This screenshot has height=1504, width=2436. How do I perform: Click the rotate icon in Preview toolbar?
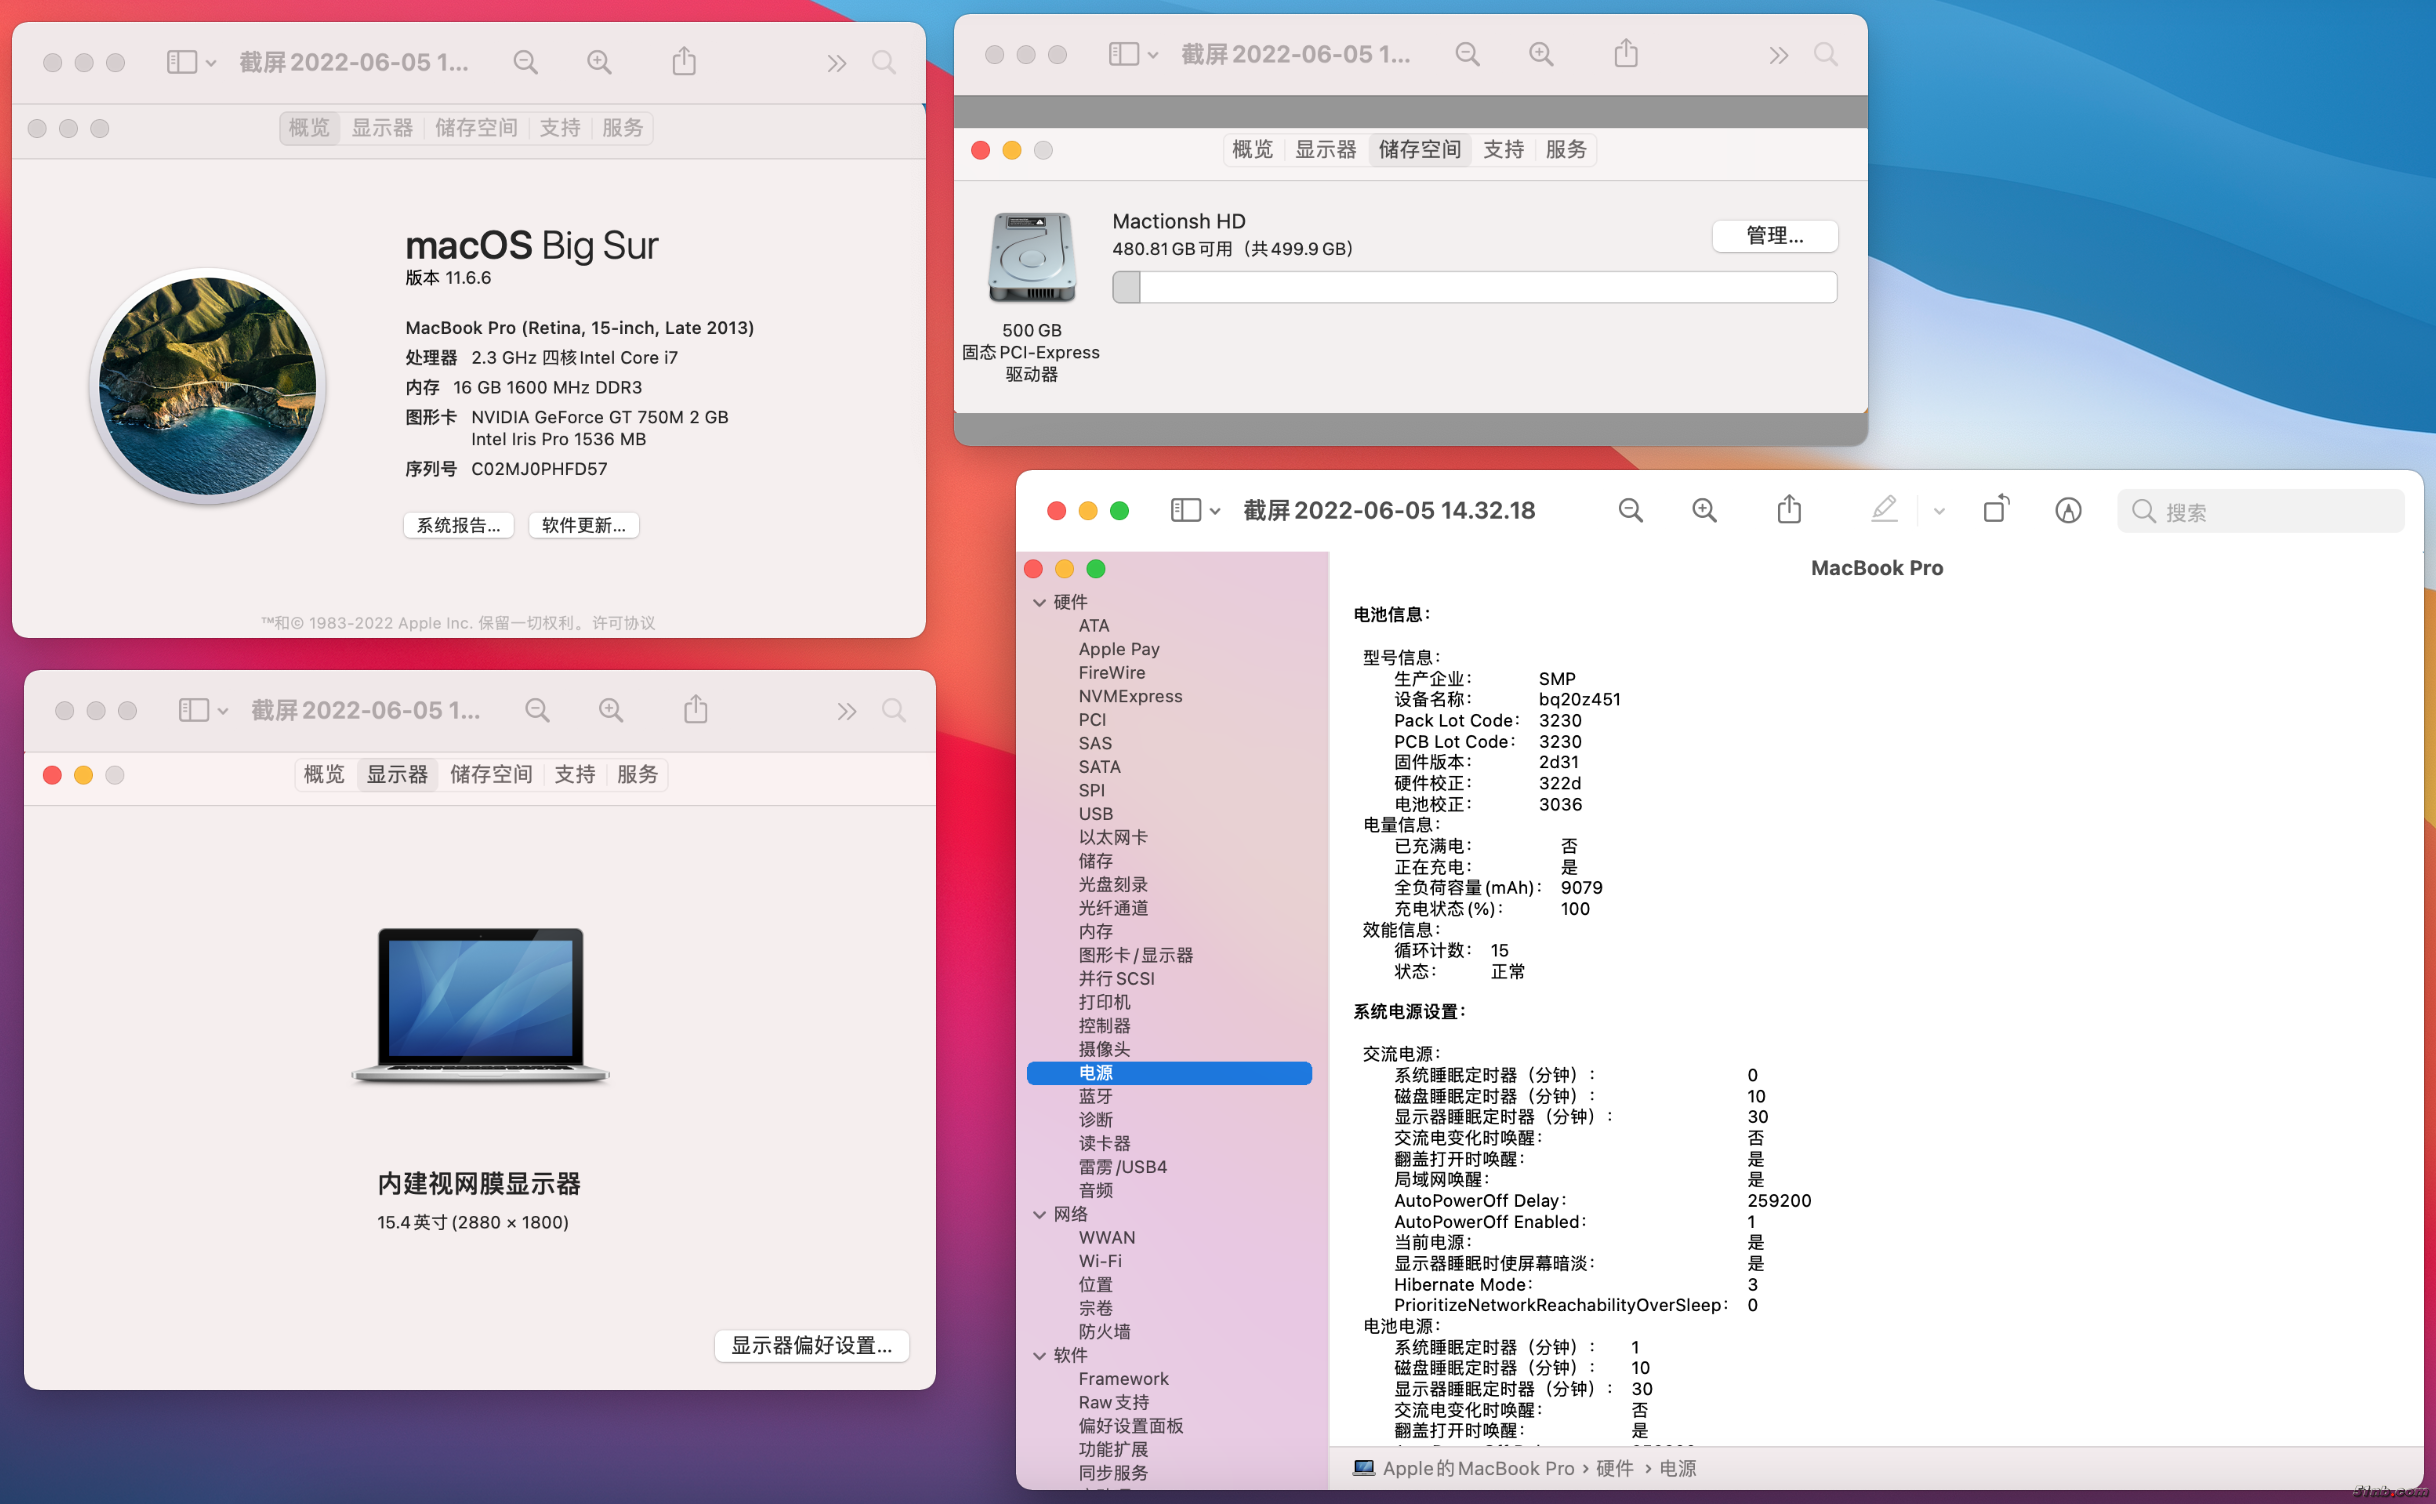pos(1996,509)
